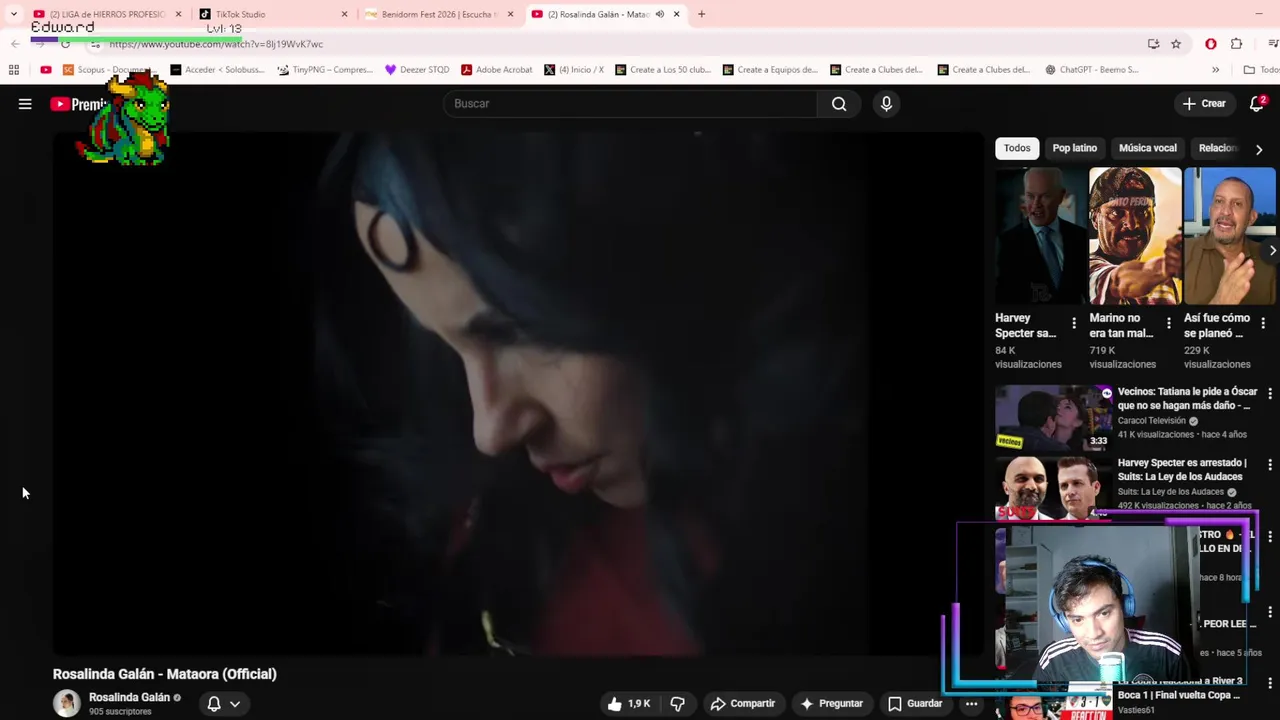Close the Benidorm Fest 2026 tab
The image size is (1280, 720).
click(510, 14)
